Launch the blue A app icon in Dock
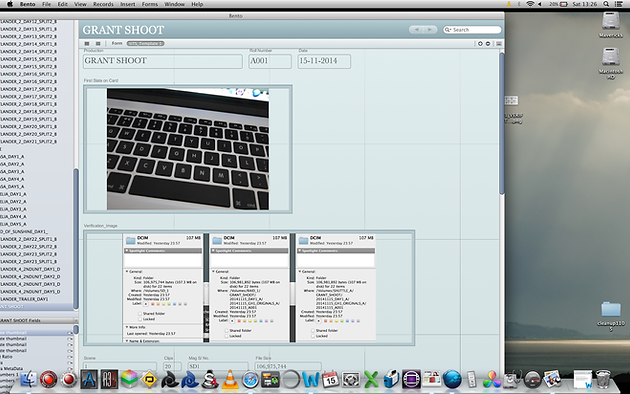The image size is (630, 394). click(x=89, y=380)
